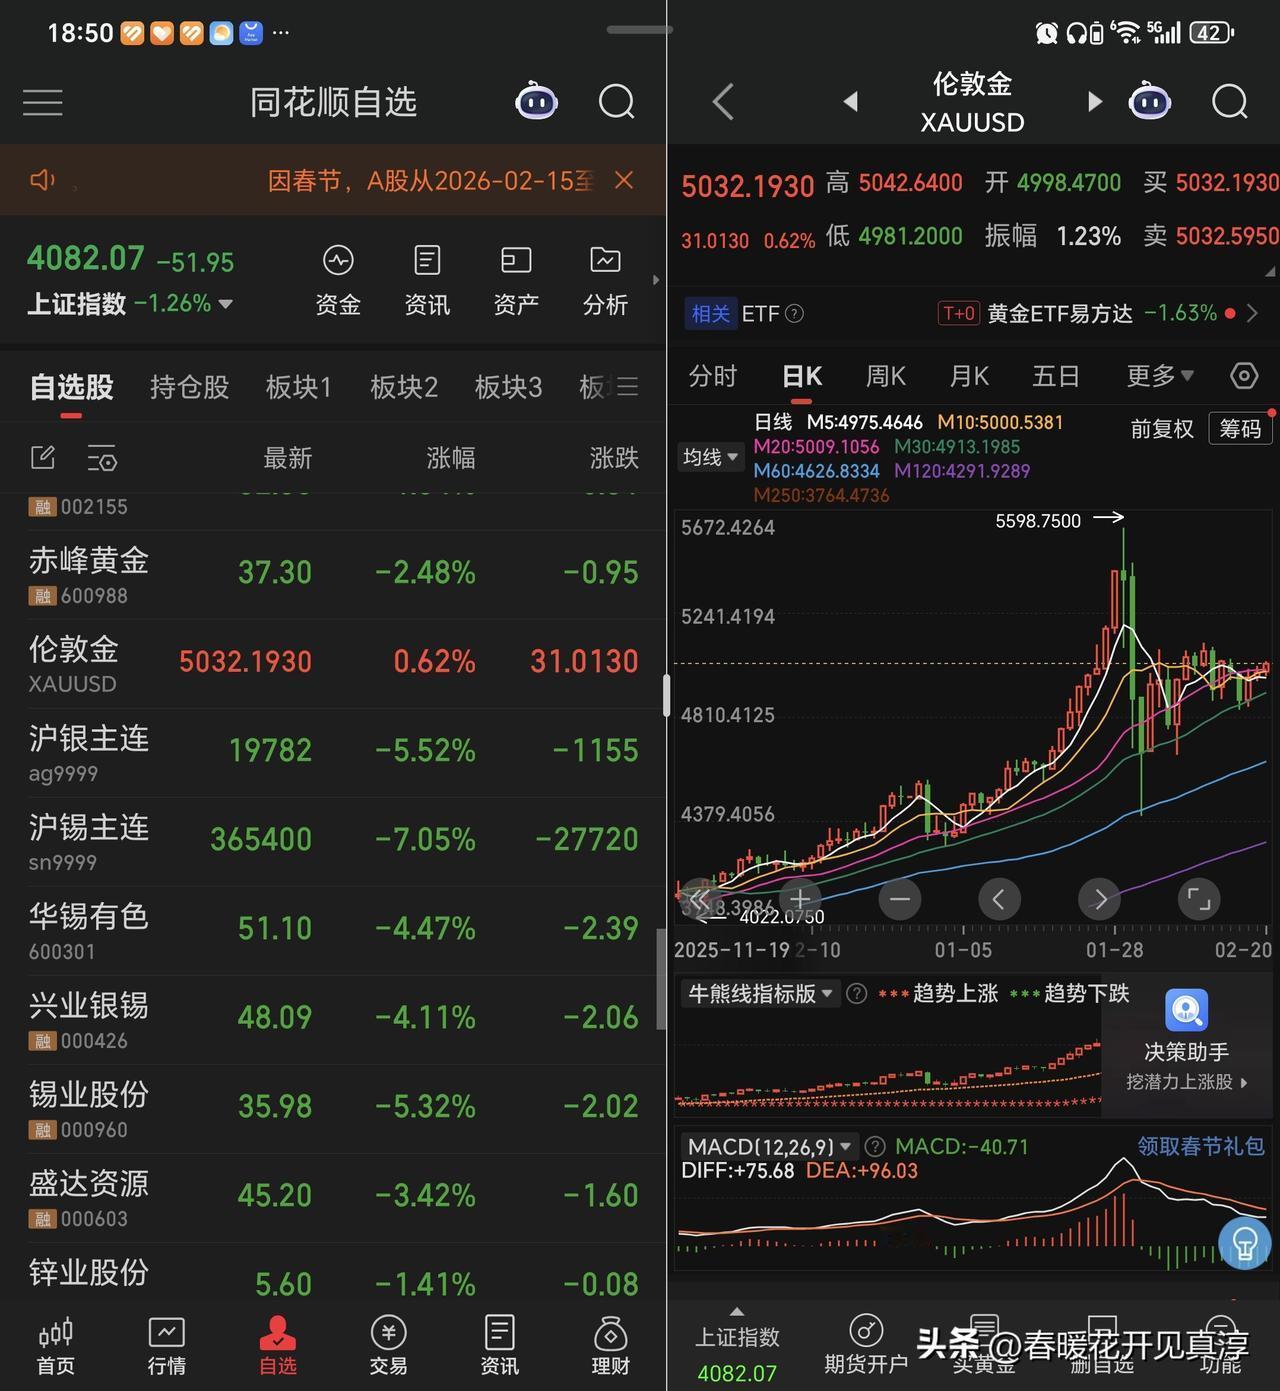
Task: Move chart right with the chevron button
Action: [x=1099, y=900]
